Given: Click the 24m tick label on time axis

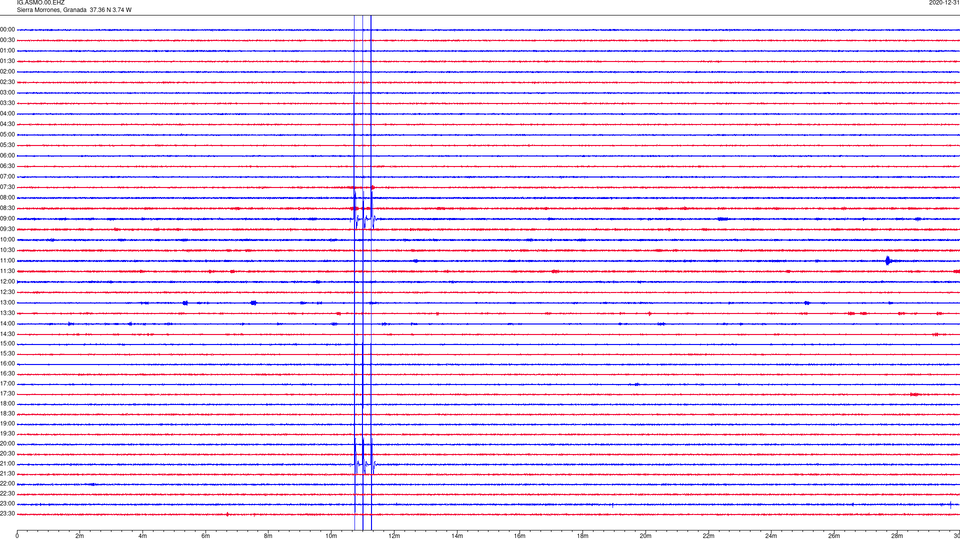Looking at the screenshot, I should coord(771,536).
